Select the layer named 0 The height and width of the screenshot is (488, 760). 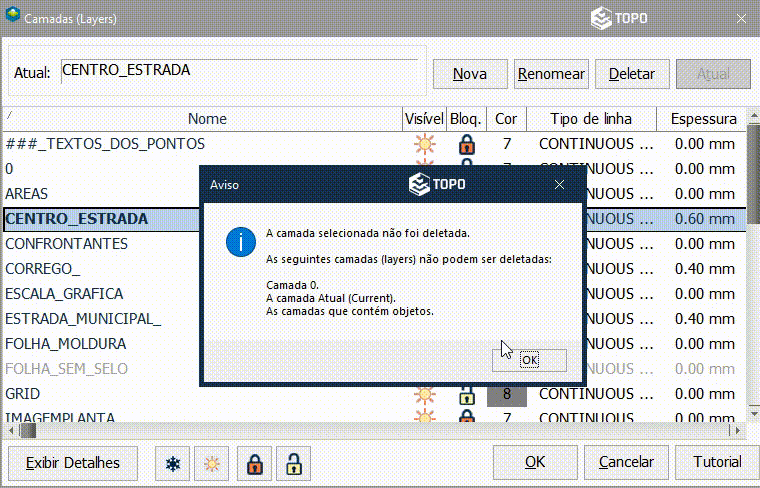(9, 169)
